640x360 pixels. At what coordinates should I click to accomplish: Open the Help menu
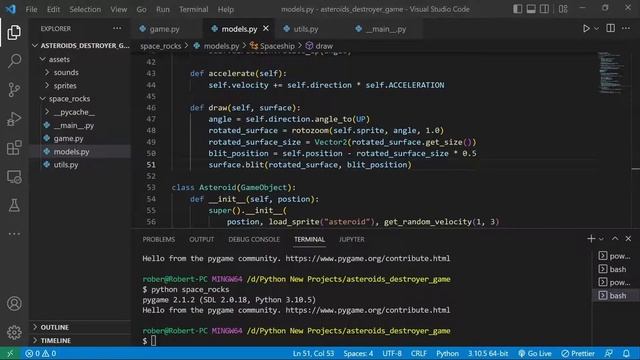click(225, 9)
